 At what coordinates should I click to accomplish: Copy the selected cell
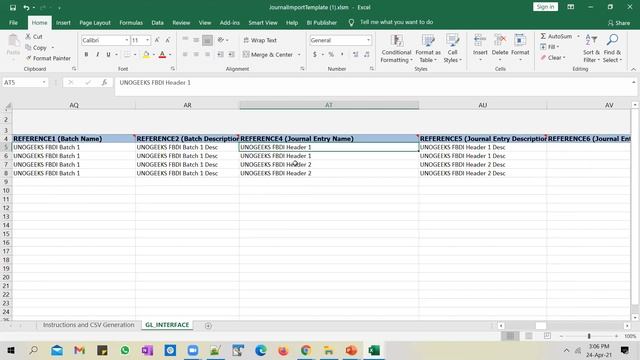[x=36, y=47]
